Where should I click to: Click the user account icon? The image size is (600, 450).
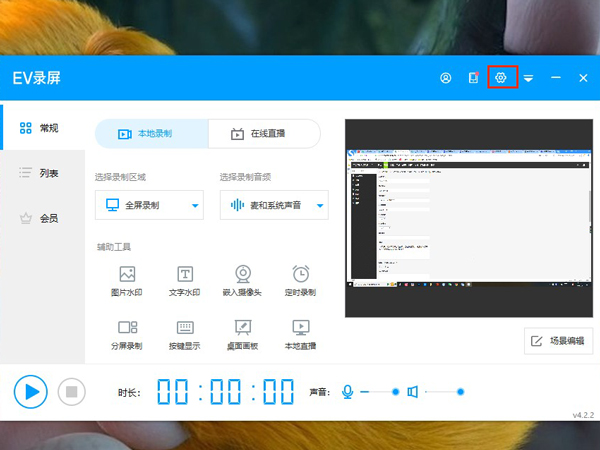446,78
